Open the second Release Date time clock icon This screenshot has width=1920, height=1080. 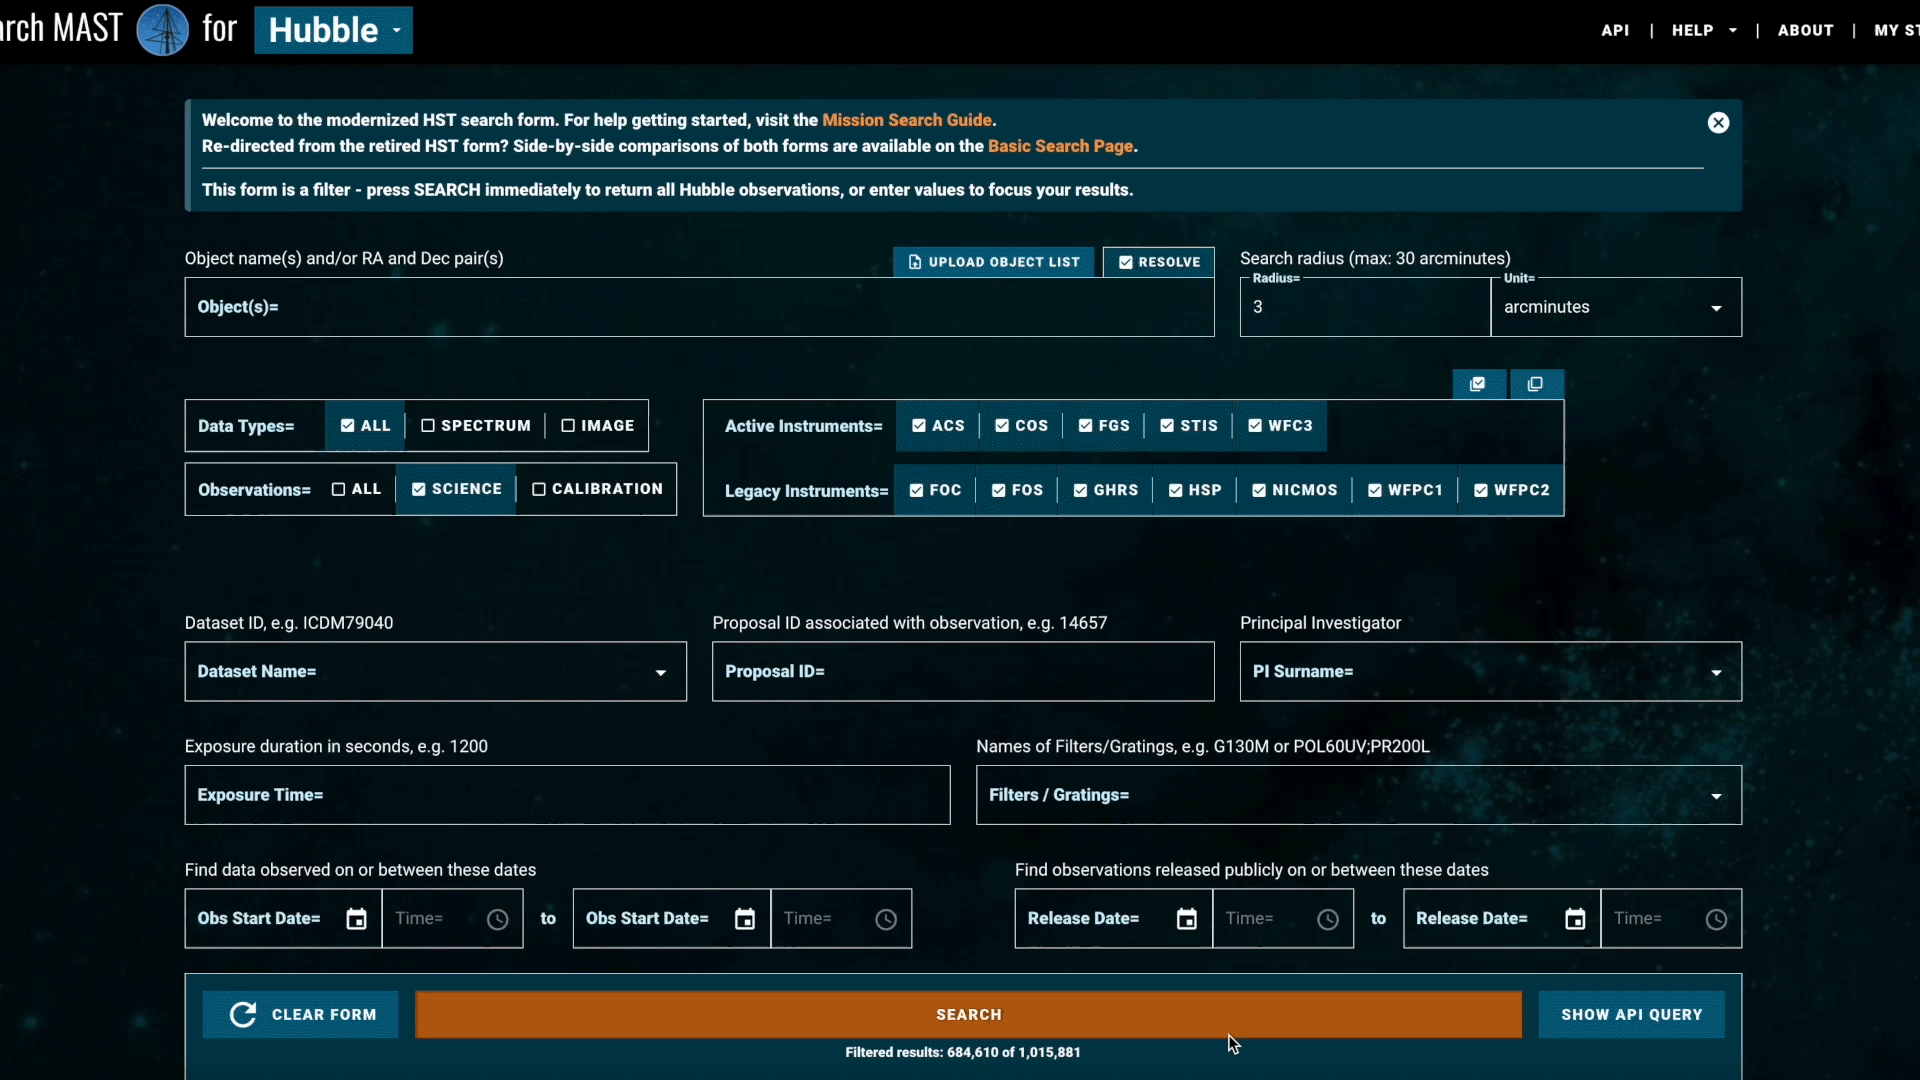pyautogui.click(x=1716, y=919)
